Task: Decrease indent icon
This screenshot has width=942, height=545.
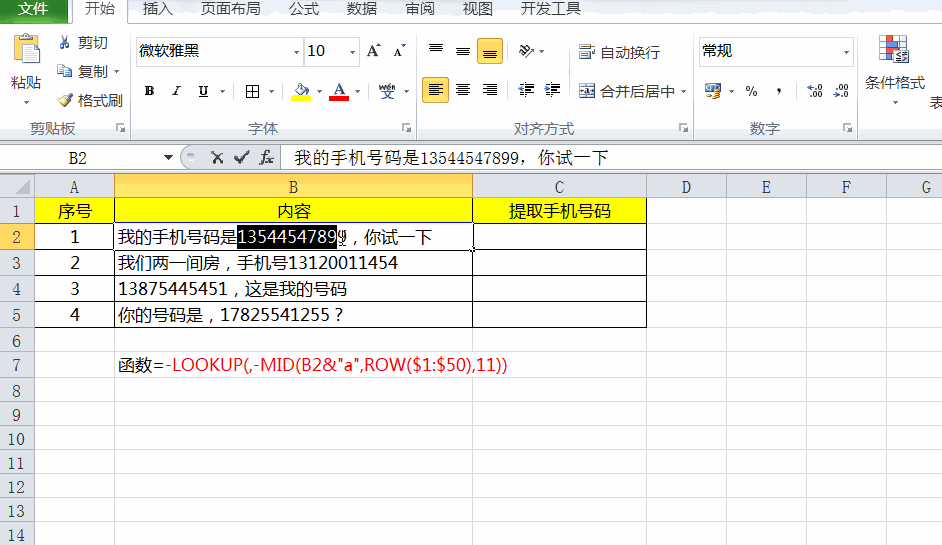Action: pyautogui.click(x=526, y=90)
